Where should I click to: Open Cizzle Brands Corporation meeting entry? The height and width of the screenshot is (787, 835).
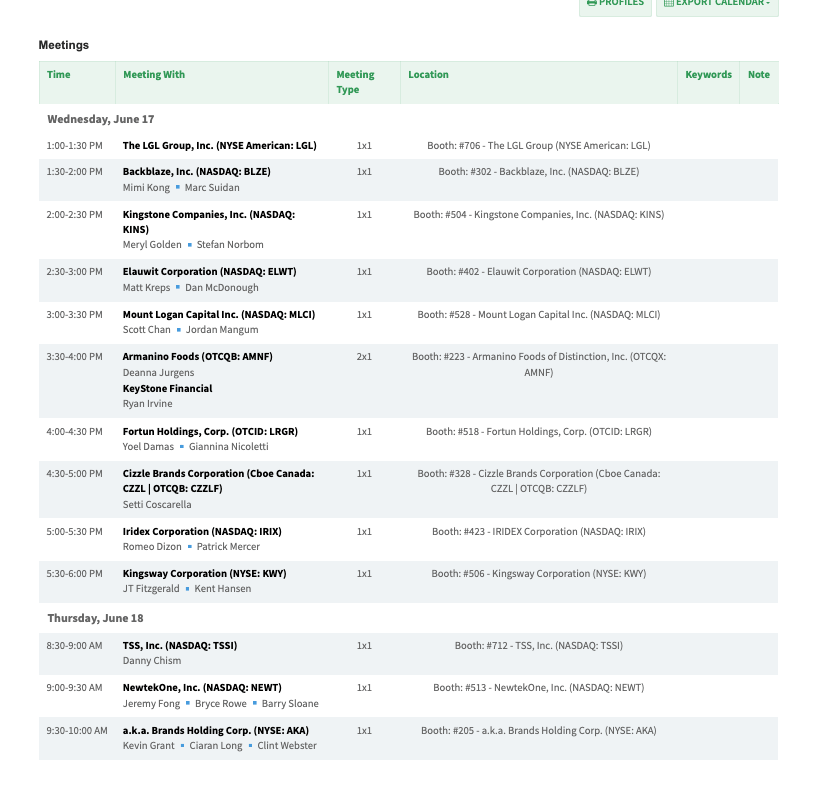[218, 481]
